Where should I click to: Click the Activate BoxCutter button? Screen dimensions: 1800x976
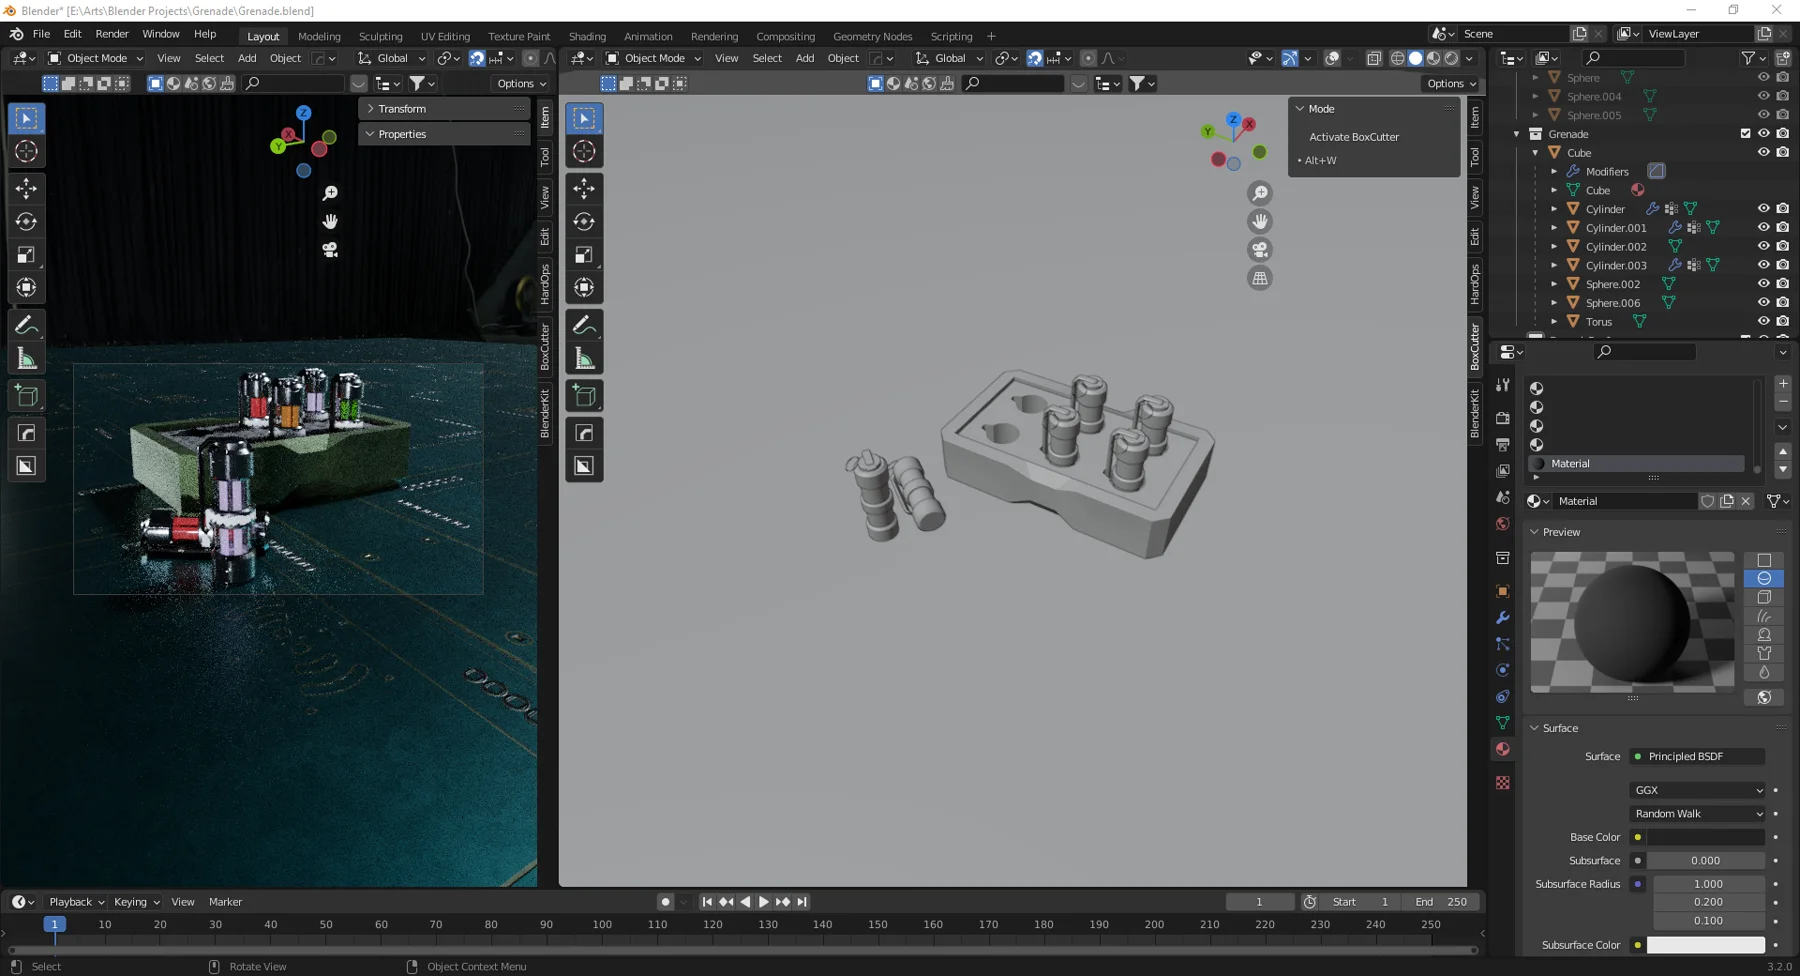click(1354, 137)
